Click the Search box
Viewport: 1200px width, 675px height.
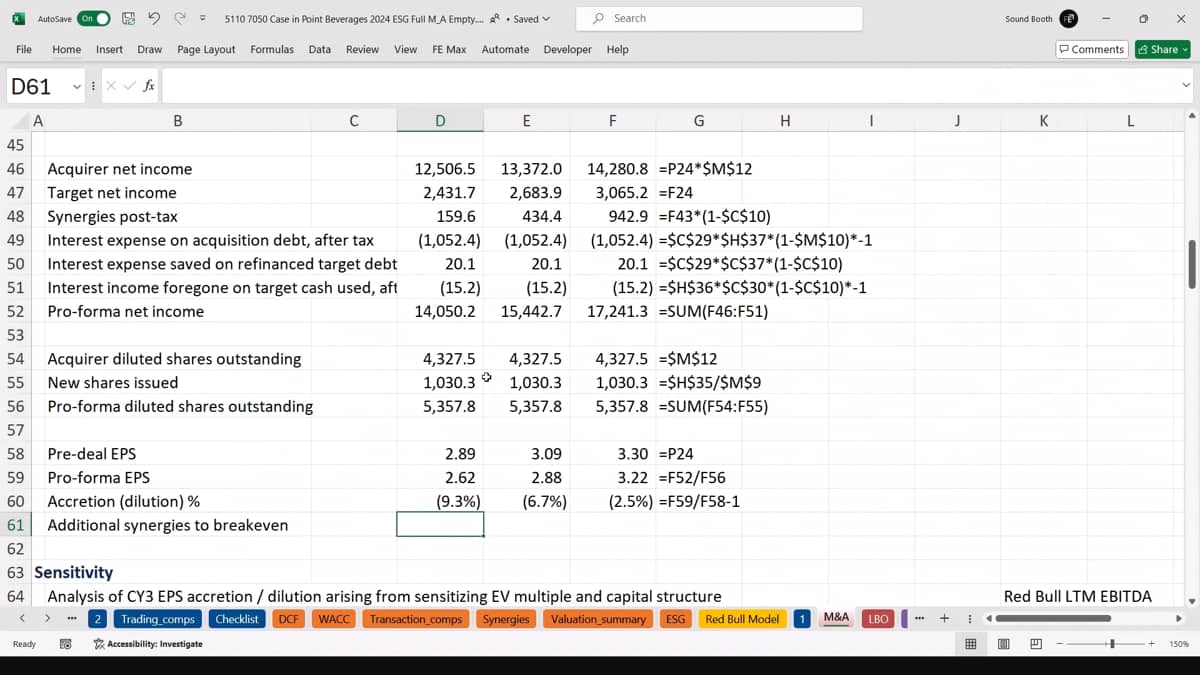(721, 18)
